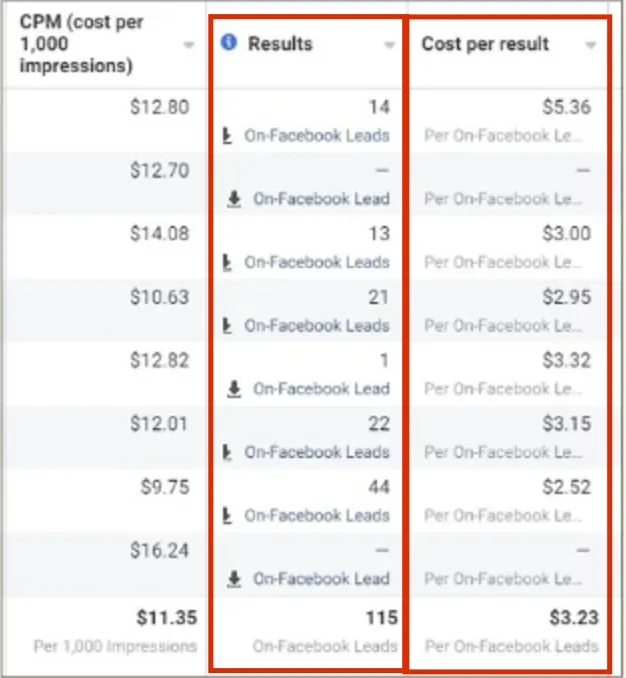626x678 pixels.
Task: Click the Results column header label
Action: click(280, 44)
